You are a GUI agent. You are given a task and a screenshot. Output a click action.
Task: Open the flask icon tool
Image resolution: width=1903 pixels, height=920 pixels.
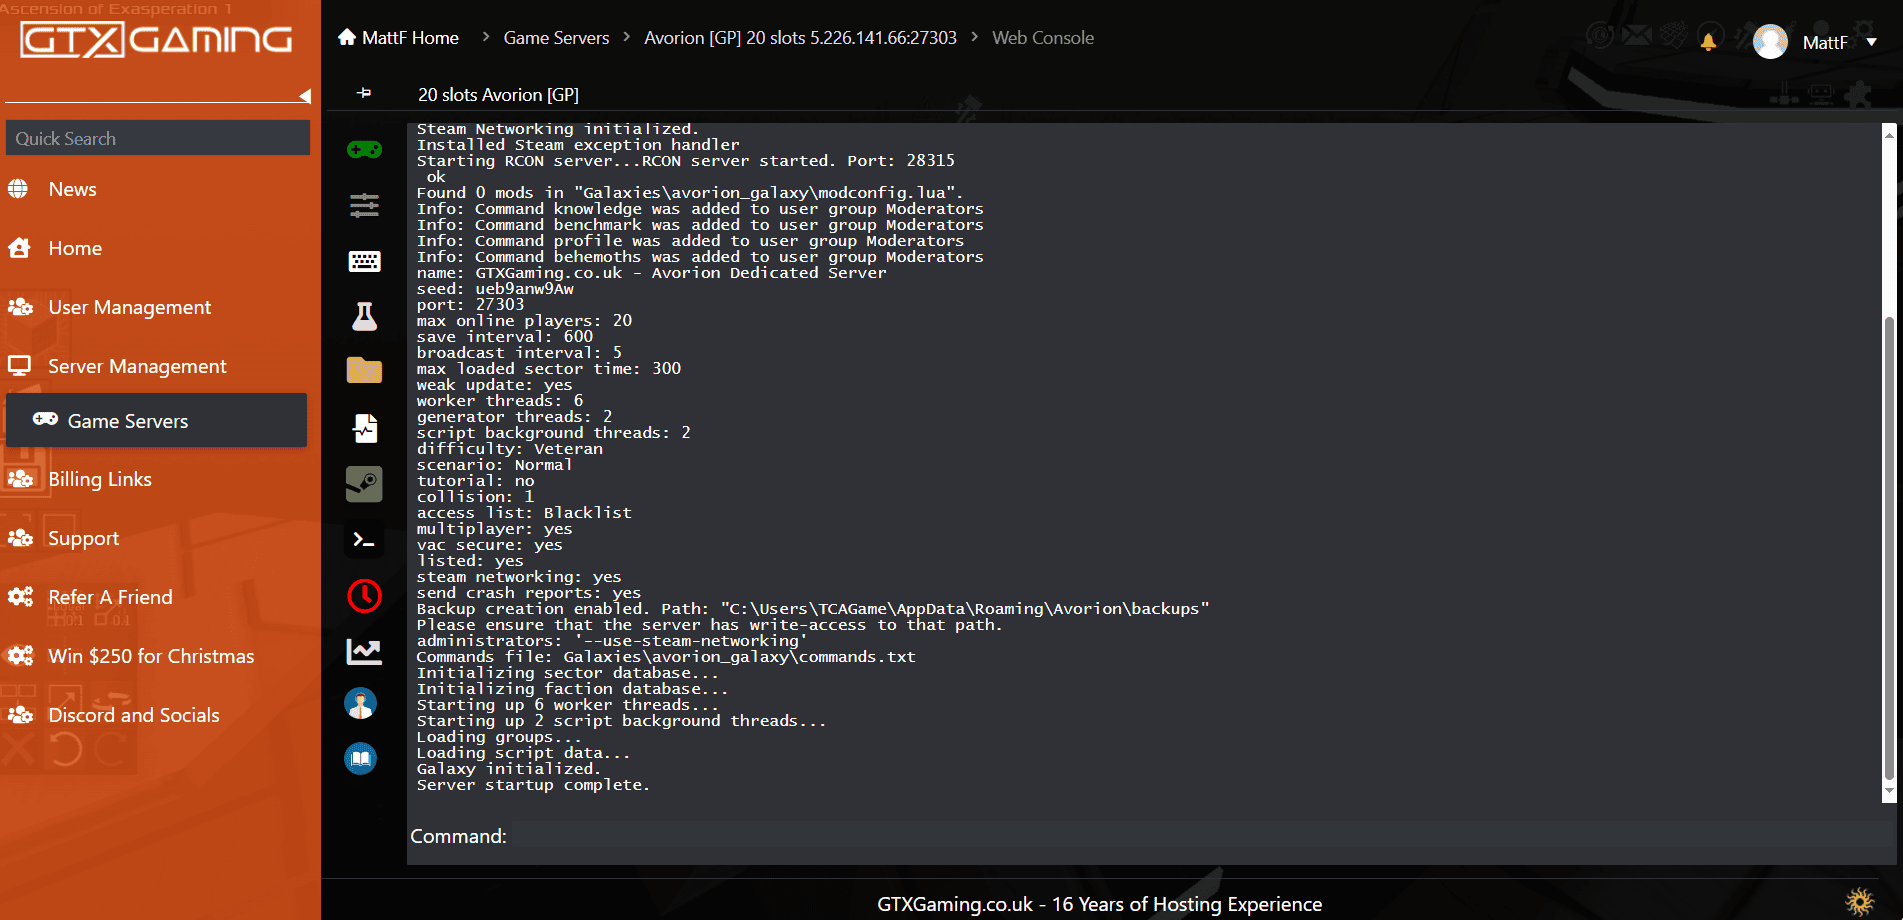(x=364, y=317)
